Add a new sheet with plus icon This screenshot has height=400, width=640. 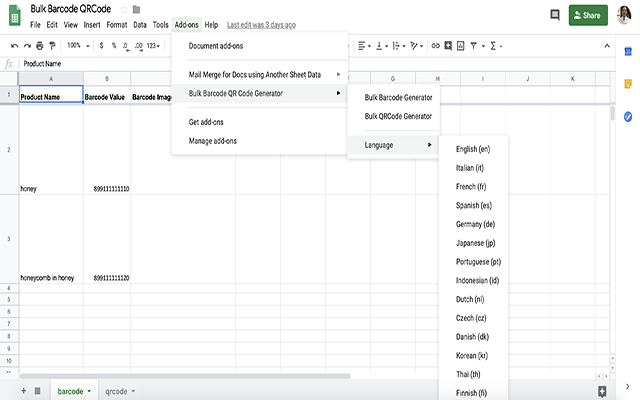click(24, 391)
